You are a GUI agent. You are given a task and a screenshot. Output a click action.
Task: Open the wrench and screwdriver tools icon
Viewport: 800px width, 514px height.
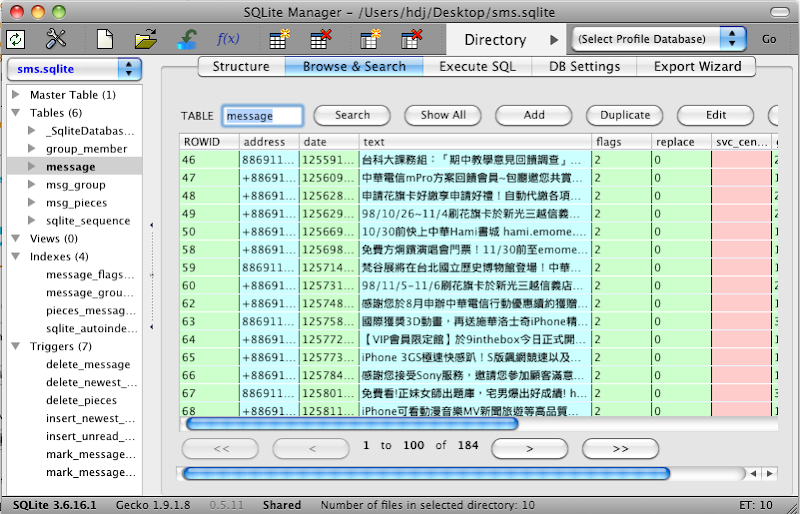(56, 39)
